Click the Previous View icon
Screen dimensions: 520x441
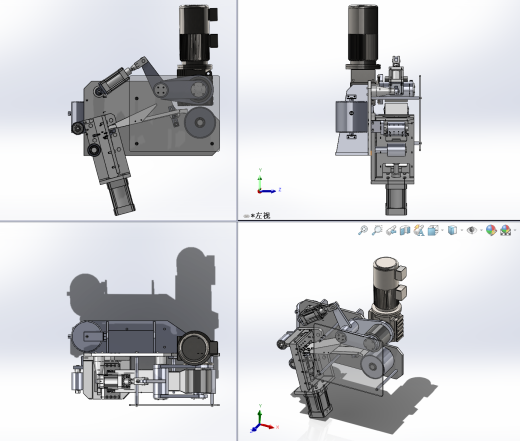[x=391, y=230]
